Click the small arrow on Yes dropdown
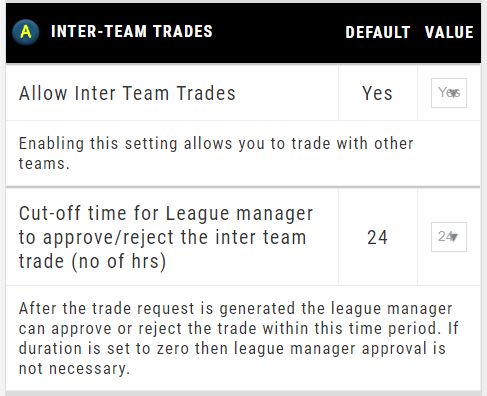The height and width of the screenshot is (396, 487). 455,93
